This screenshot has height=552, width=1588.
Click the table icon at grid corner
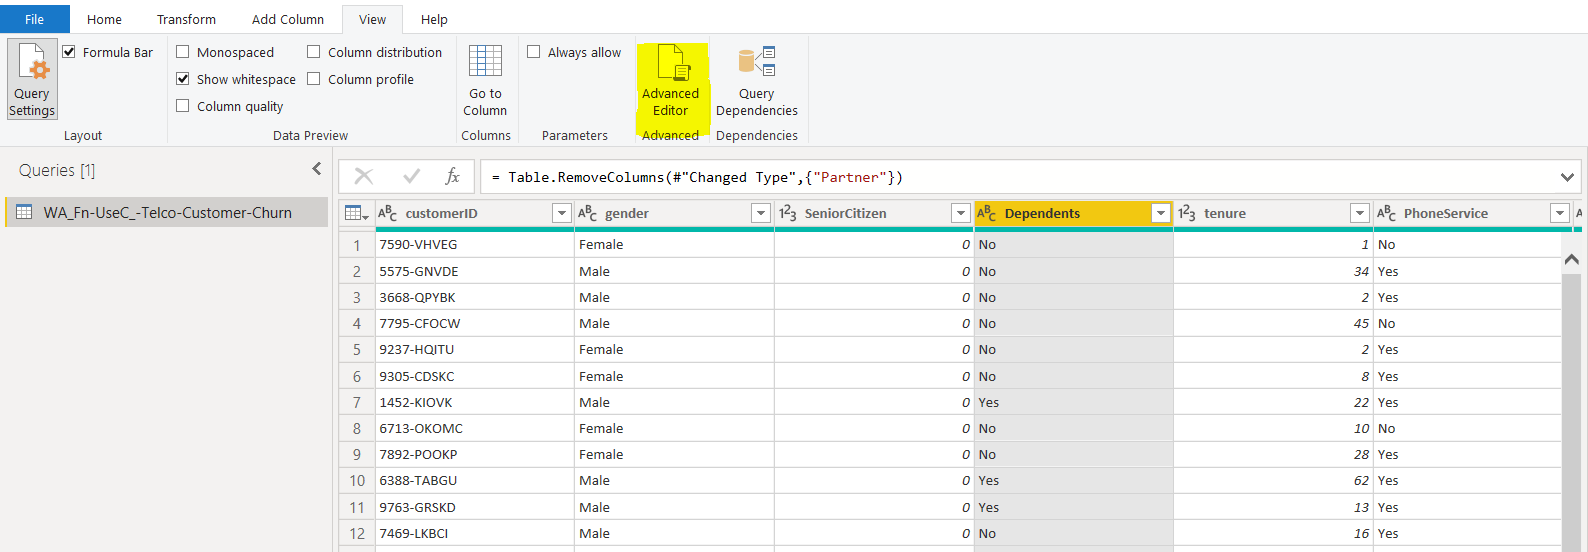point(354,213)
